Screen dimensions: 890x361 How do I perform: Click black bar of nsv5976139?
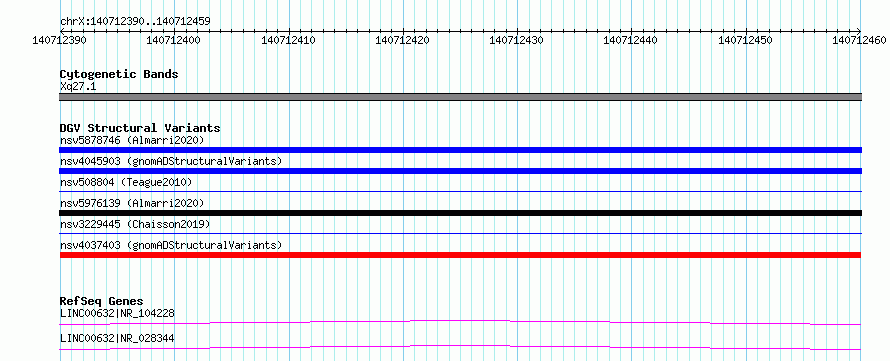(x=460, y=213)
